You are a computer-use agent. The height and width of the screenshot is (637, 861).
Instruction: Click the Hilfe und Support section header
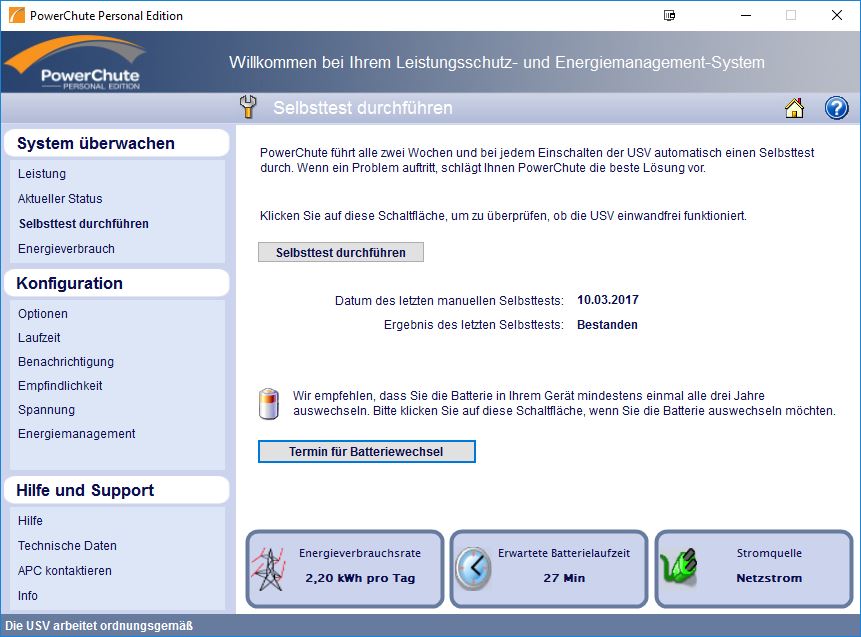(116, 490)
